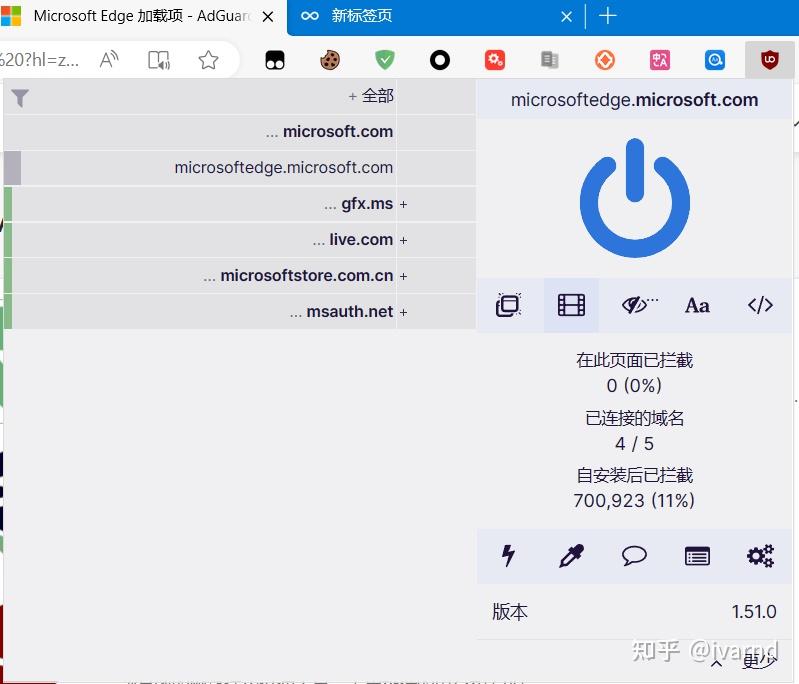Viewport: 799px width, 684px height.
Task: Click the cookie extension icon
Action: pos(330,60)
